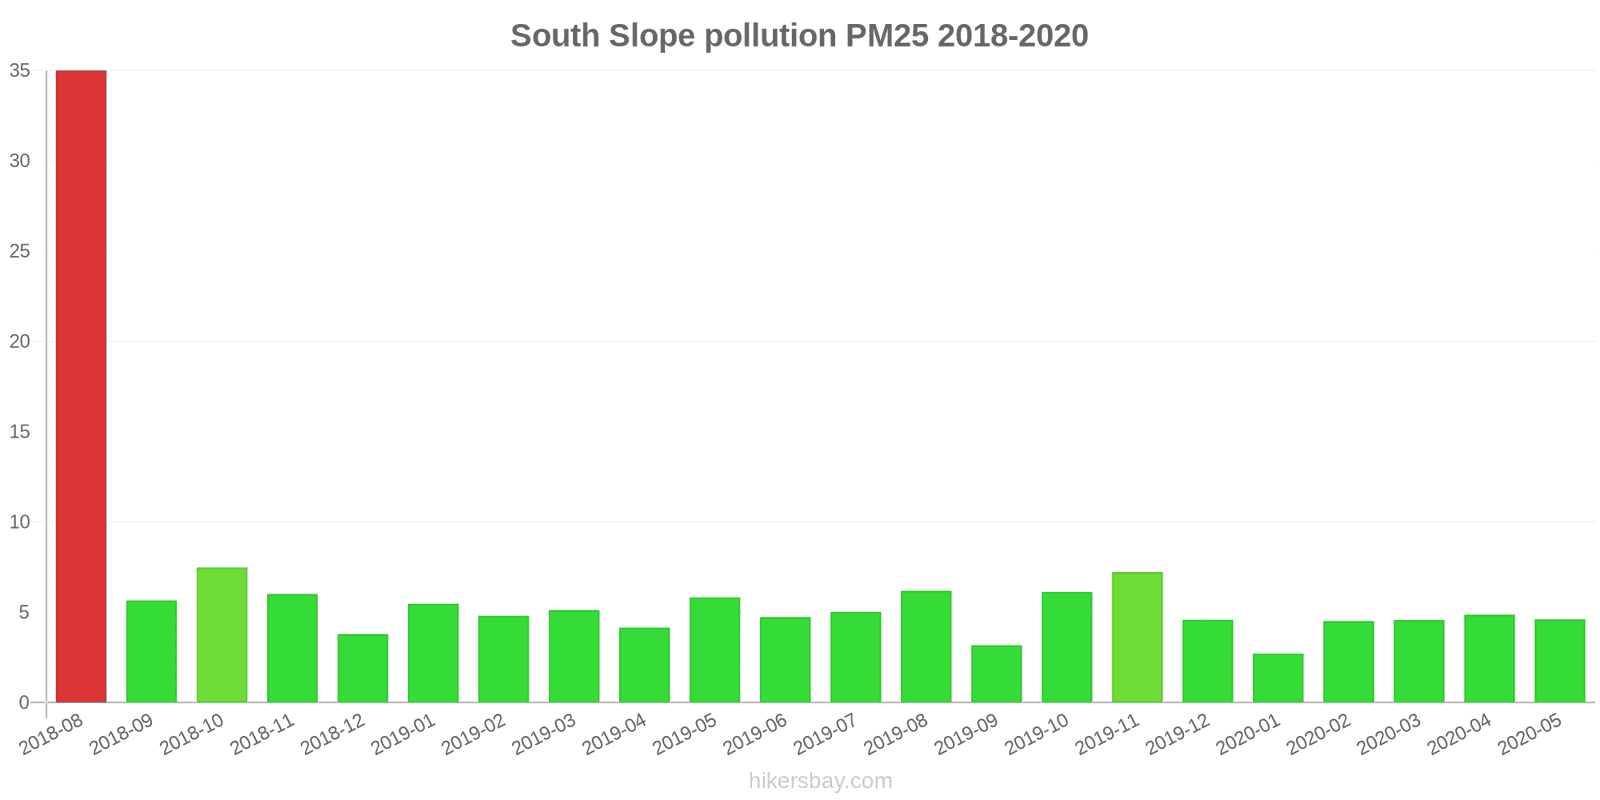This screenshot has height=800, width=1600.
Task: Click the red 2018-08 bar
Action: [81, 386]
